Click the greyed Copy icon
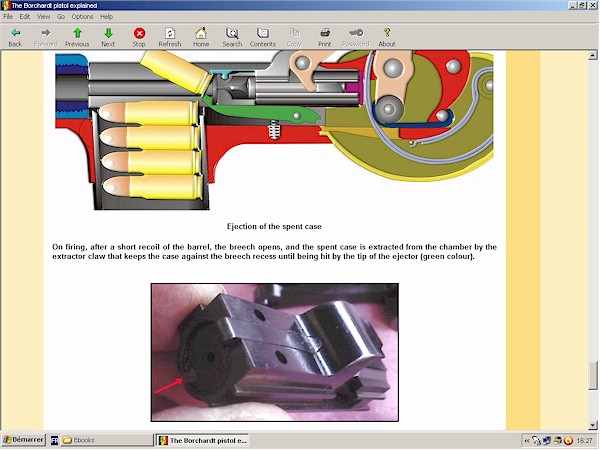This screenshot has height=450, width=600. coord(294,33)
